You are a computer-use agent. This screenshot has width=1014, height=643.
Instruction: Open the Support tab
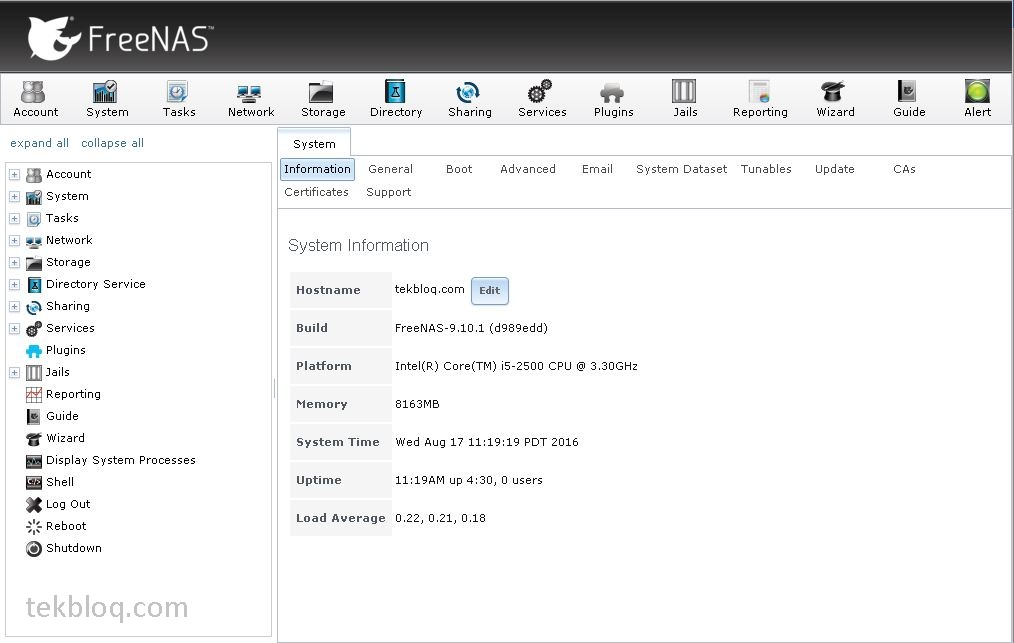coord(389,192)
